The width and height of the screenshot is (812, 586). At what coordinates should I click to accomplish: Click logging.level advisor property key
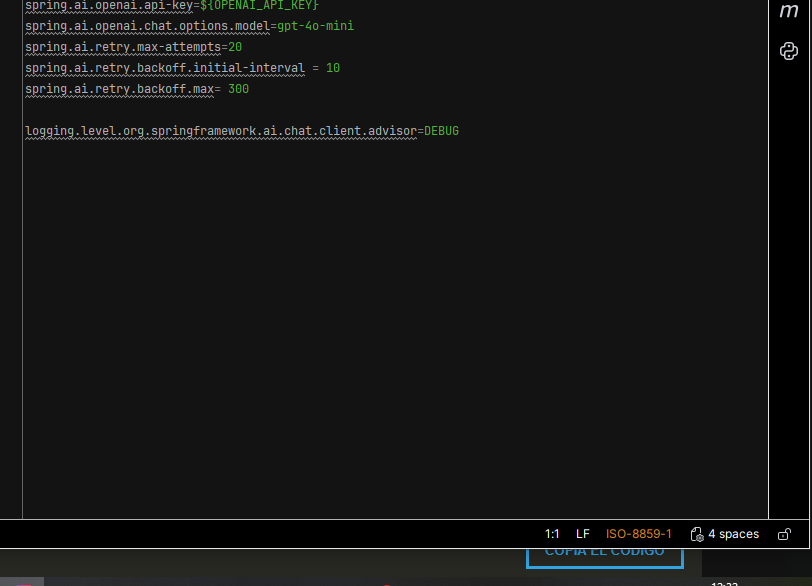221,131
